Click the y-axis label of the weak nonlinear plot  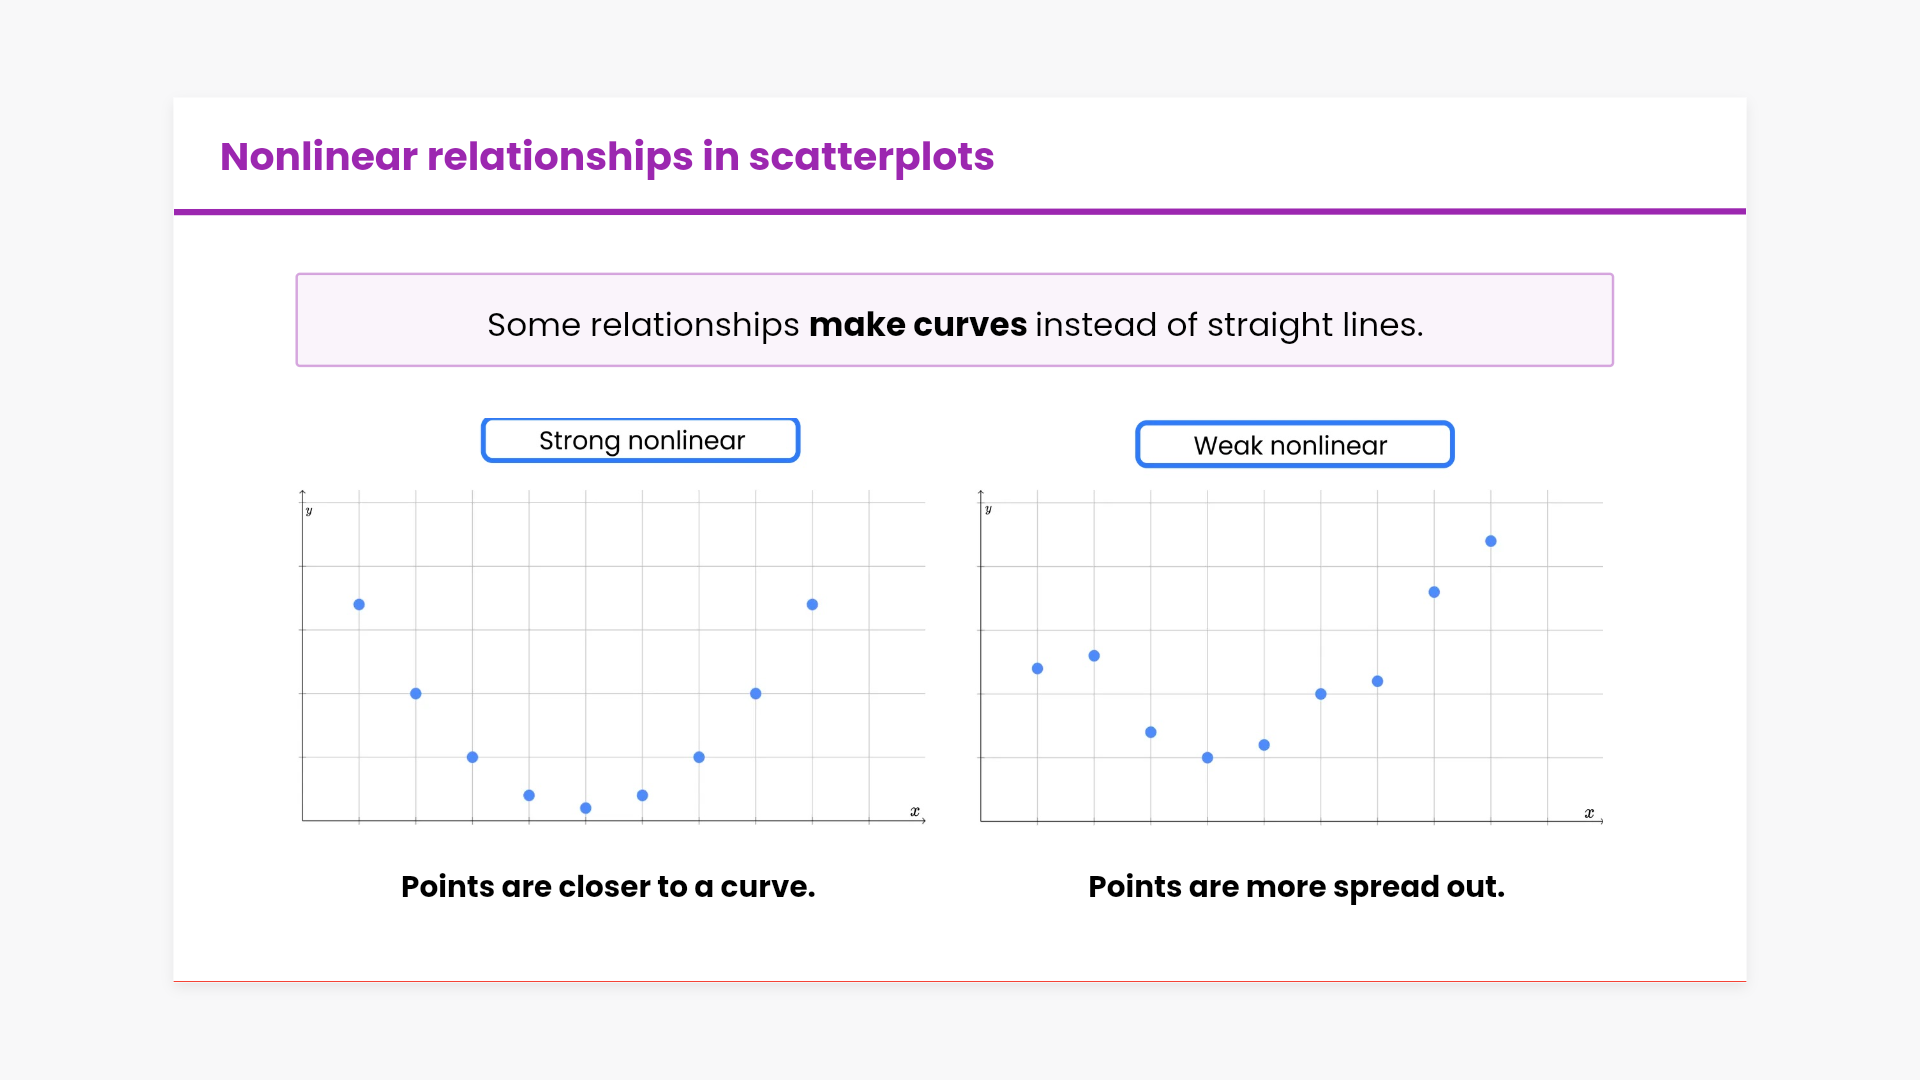pyautogui.click(x=988, y=510)
